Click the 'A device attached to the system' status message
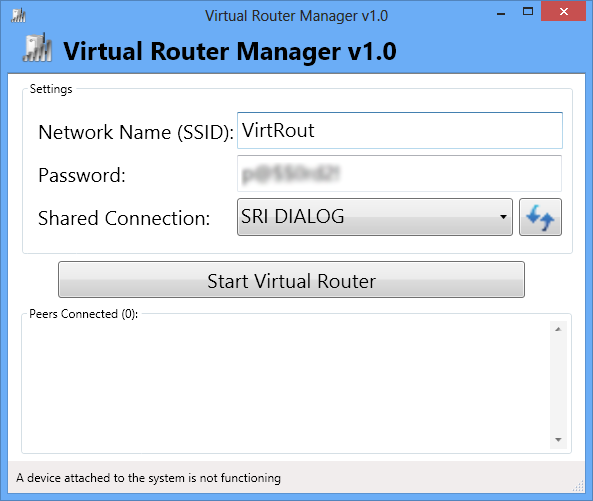This screenshot has height=501, width=593. pos(148,478)
